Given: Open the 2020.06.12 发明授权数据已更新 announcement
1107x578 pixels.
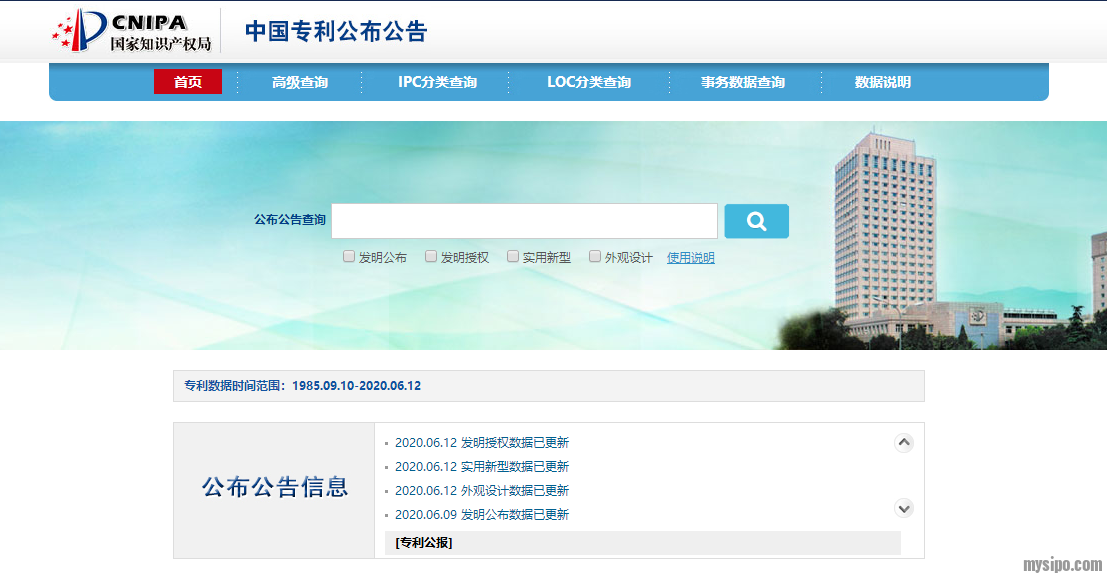Looking at the screenshot, I should (481, 443).
